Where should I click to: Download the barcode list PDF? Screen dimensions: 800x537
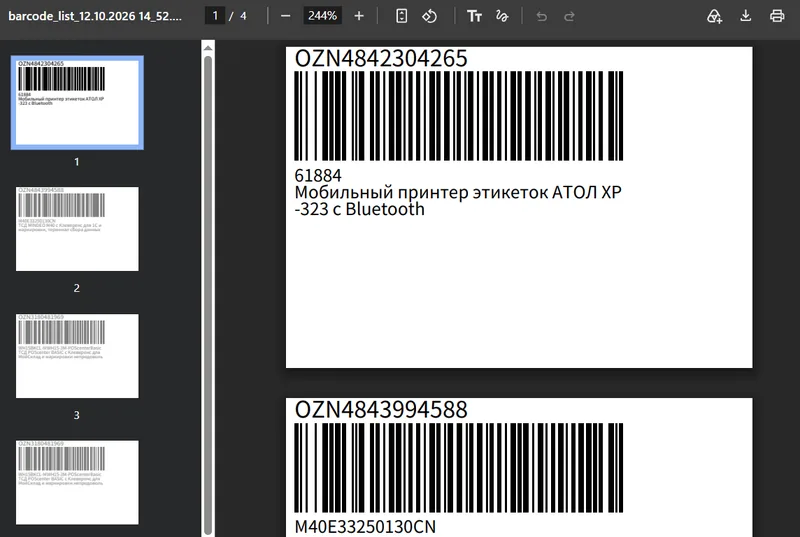tap(745, 16)
